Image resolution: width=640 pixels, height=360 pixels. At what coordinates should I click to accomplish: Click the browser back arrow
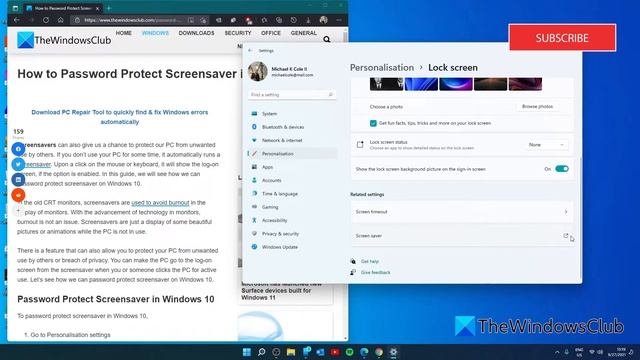[x=16, y=20]
